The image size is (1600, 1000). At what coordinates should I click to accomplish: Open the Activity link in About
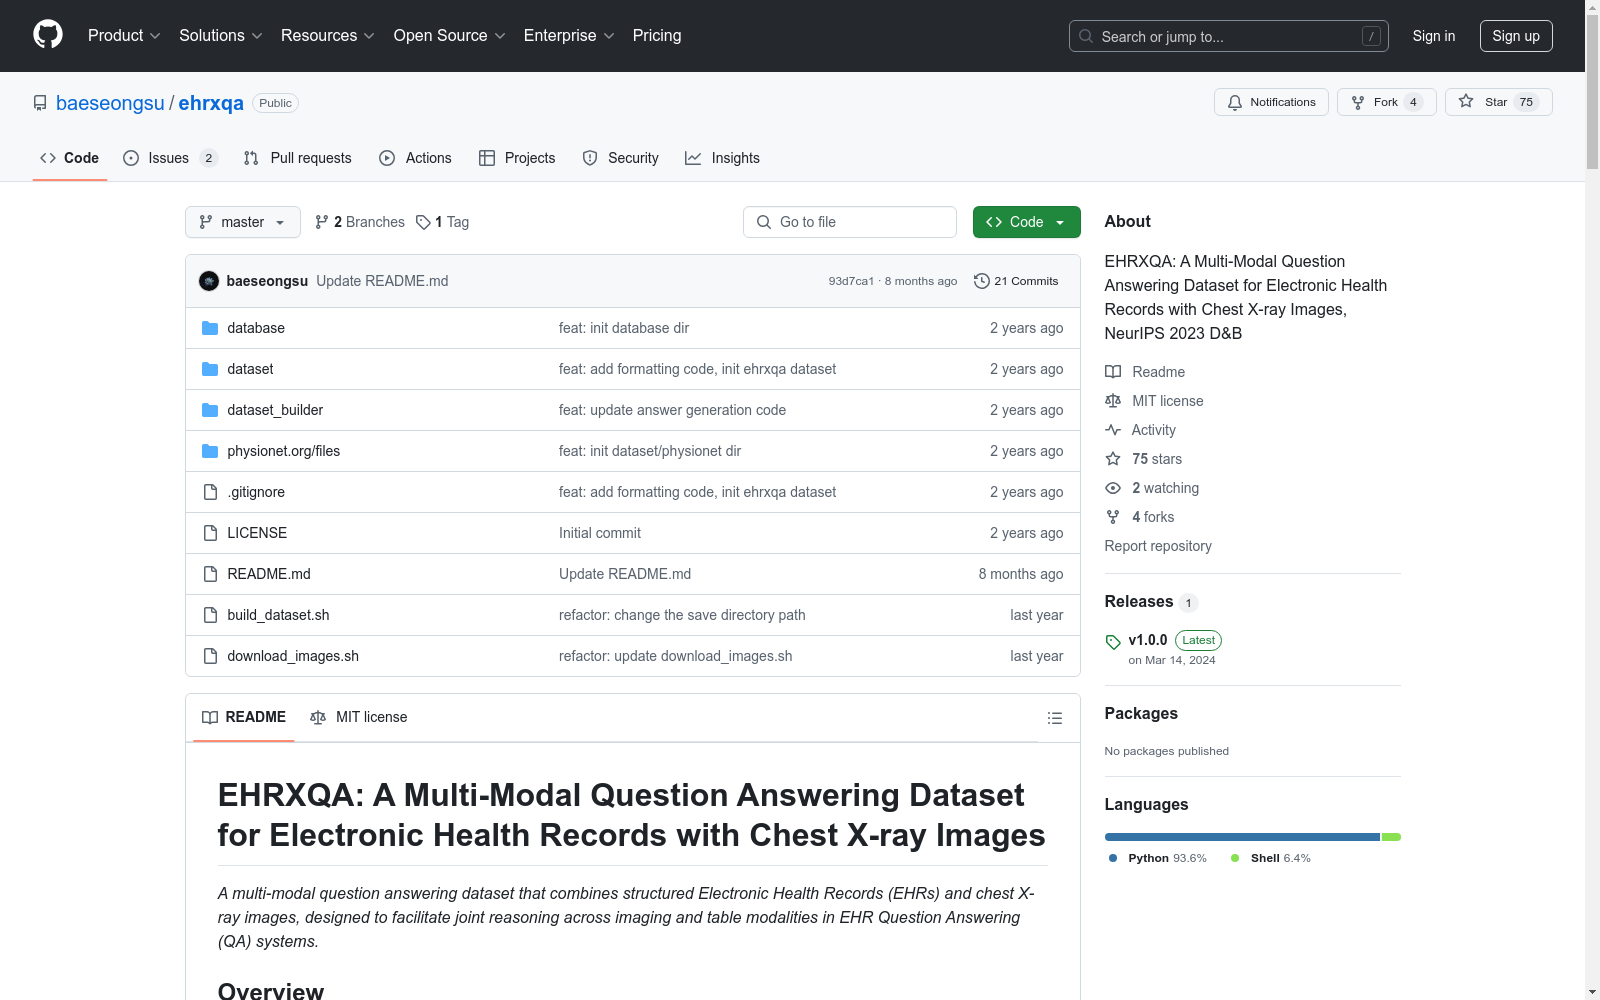coord(1141,430)
